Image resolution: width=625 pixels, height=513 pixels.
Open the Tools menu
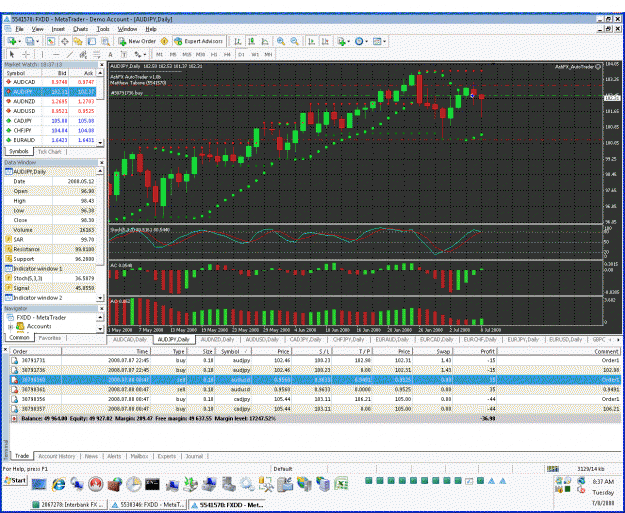tap(103, 29)
